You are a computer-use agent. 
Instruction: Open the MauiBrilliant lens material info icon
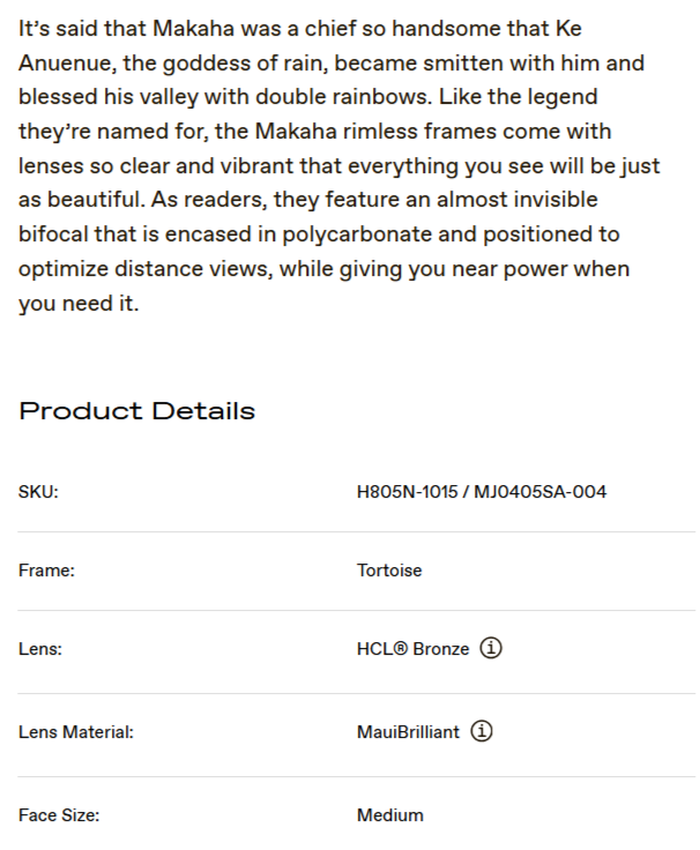(x=482, y=732)
